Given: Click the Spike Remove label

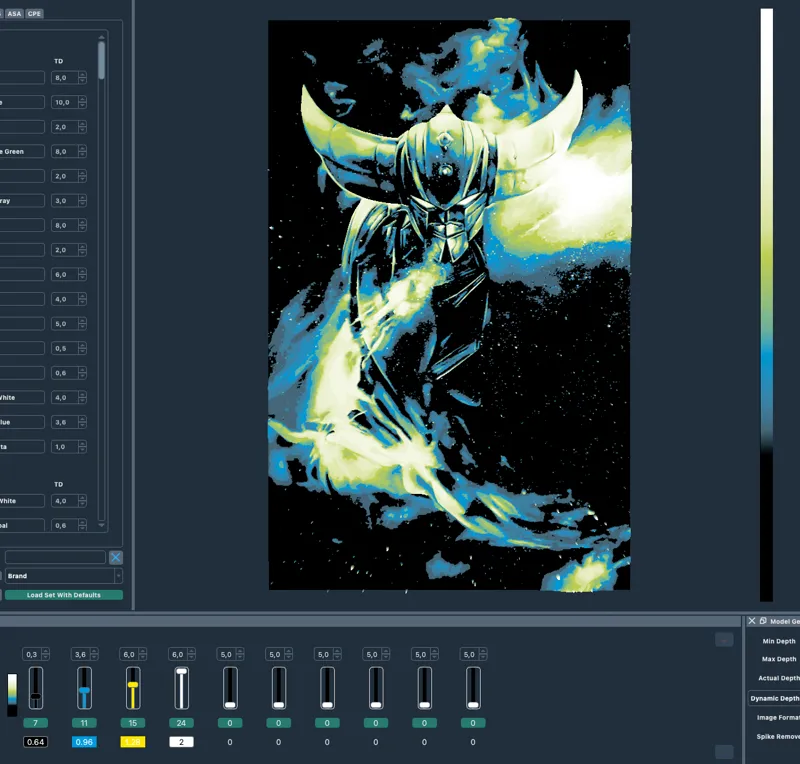Looking at the screenshot, I should [x=778, y=736].
